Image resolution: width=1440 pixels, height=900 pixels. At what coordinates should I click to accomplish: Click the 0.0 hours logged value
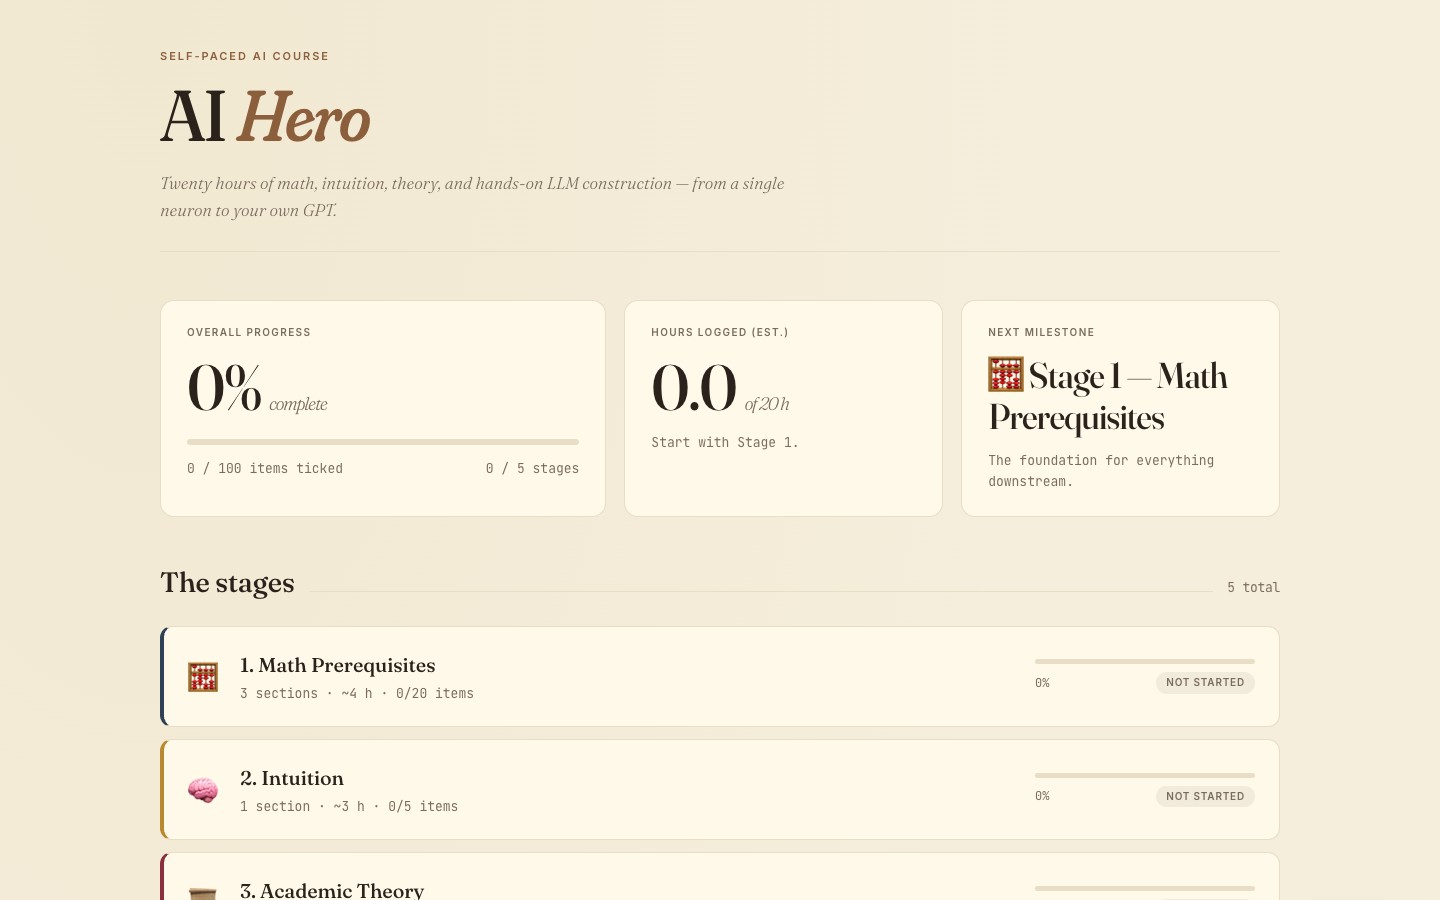coord(694,389)
